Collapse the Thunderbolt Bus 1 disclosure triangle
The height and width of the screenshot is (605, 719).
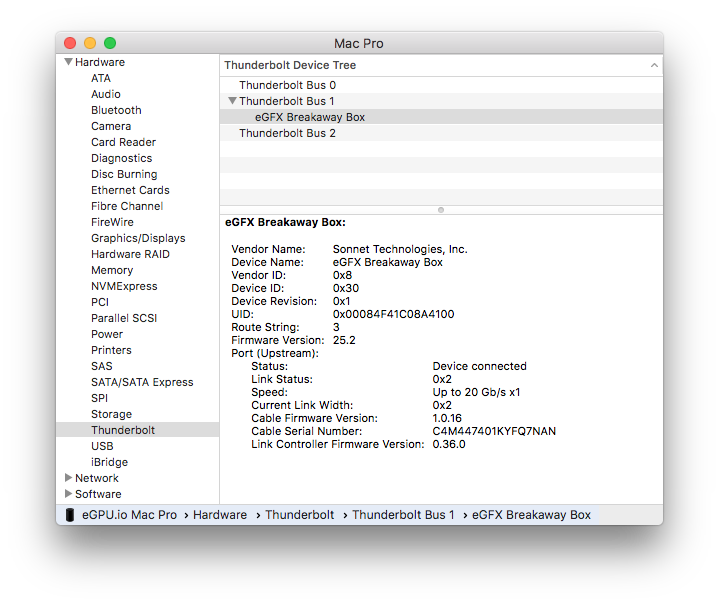232,100
